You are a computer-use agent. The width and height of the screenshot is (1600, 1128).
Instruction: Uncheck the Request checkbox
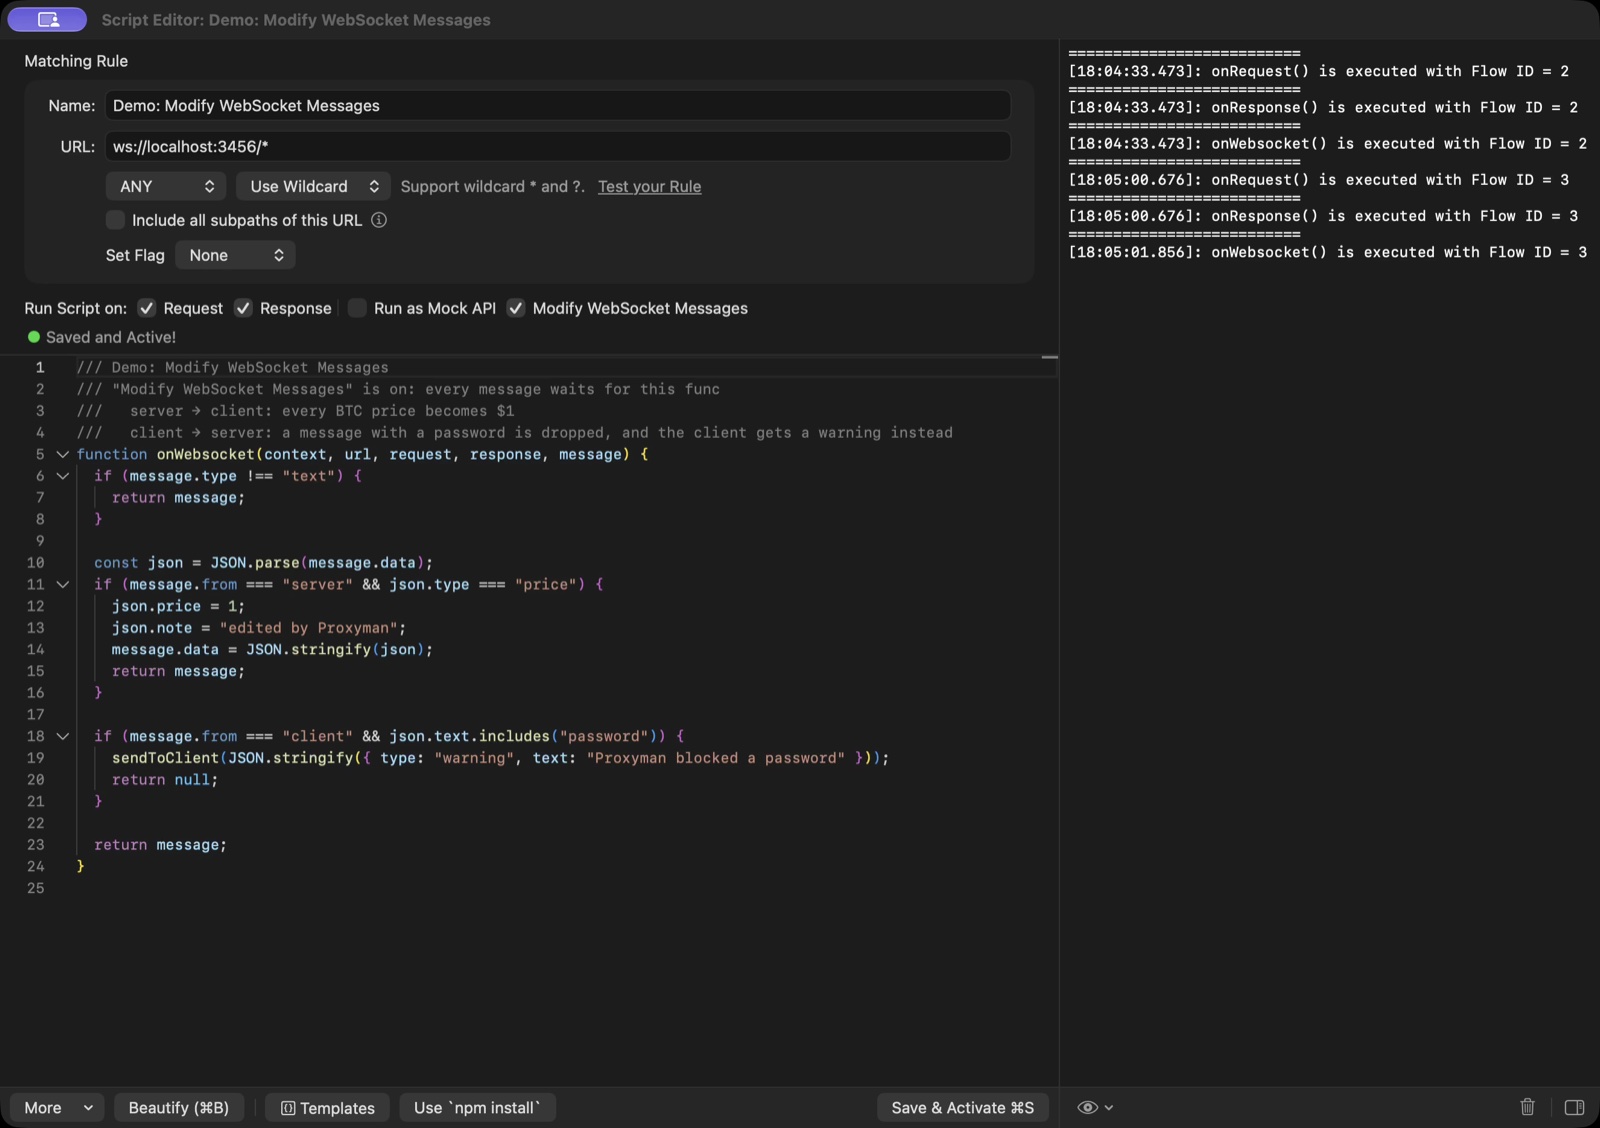coord(147,308)
